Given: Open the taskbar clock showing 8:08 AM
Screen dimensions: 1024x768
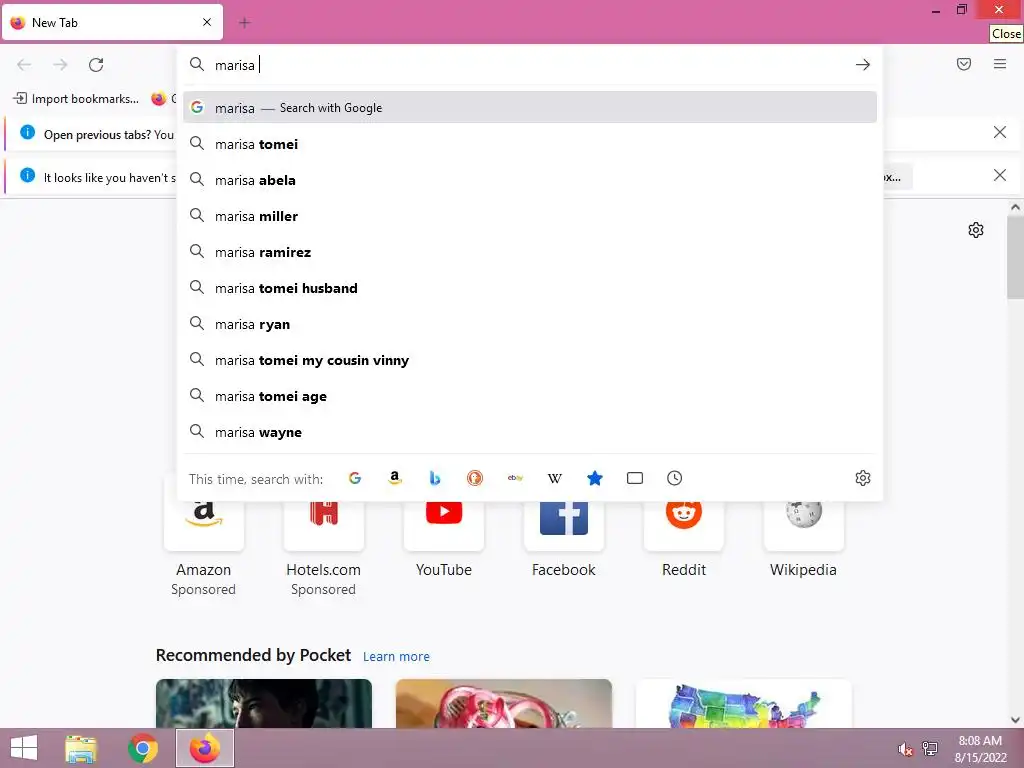Looking at the screenshot, I should point(980,749).
